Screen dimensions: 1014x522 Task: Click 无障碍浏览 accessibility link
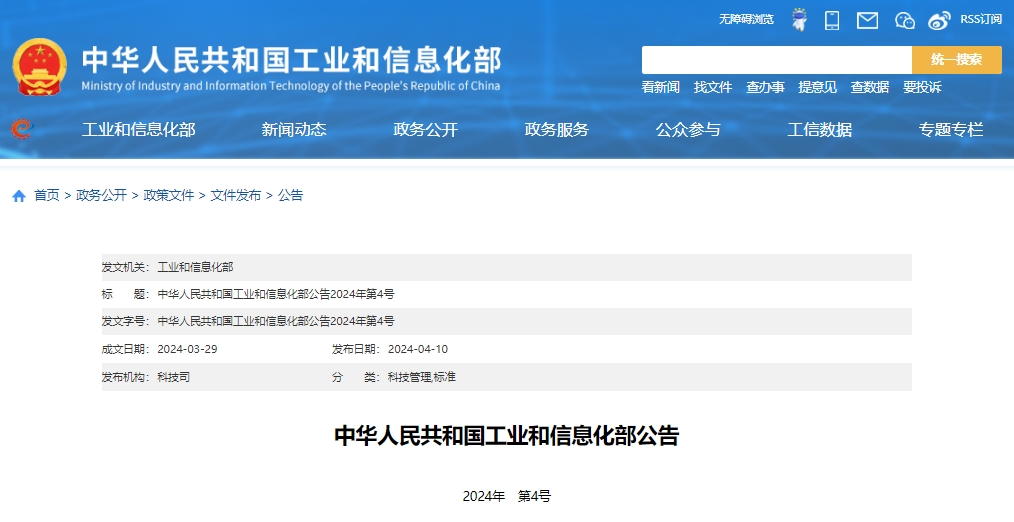[x=746, y=19]
